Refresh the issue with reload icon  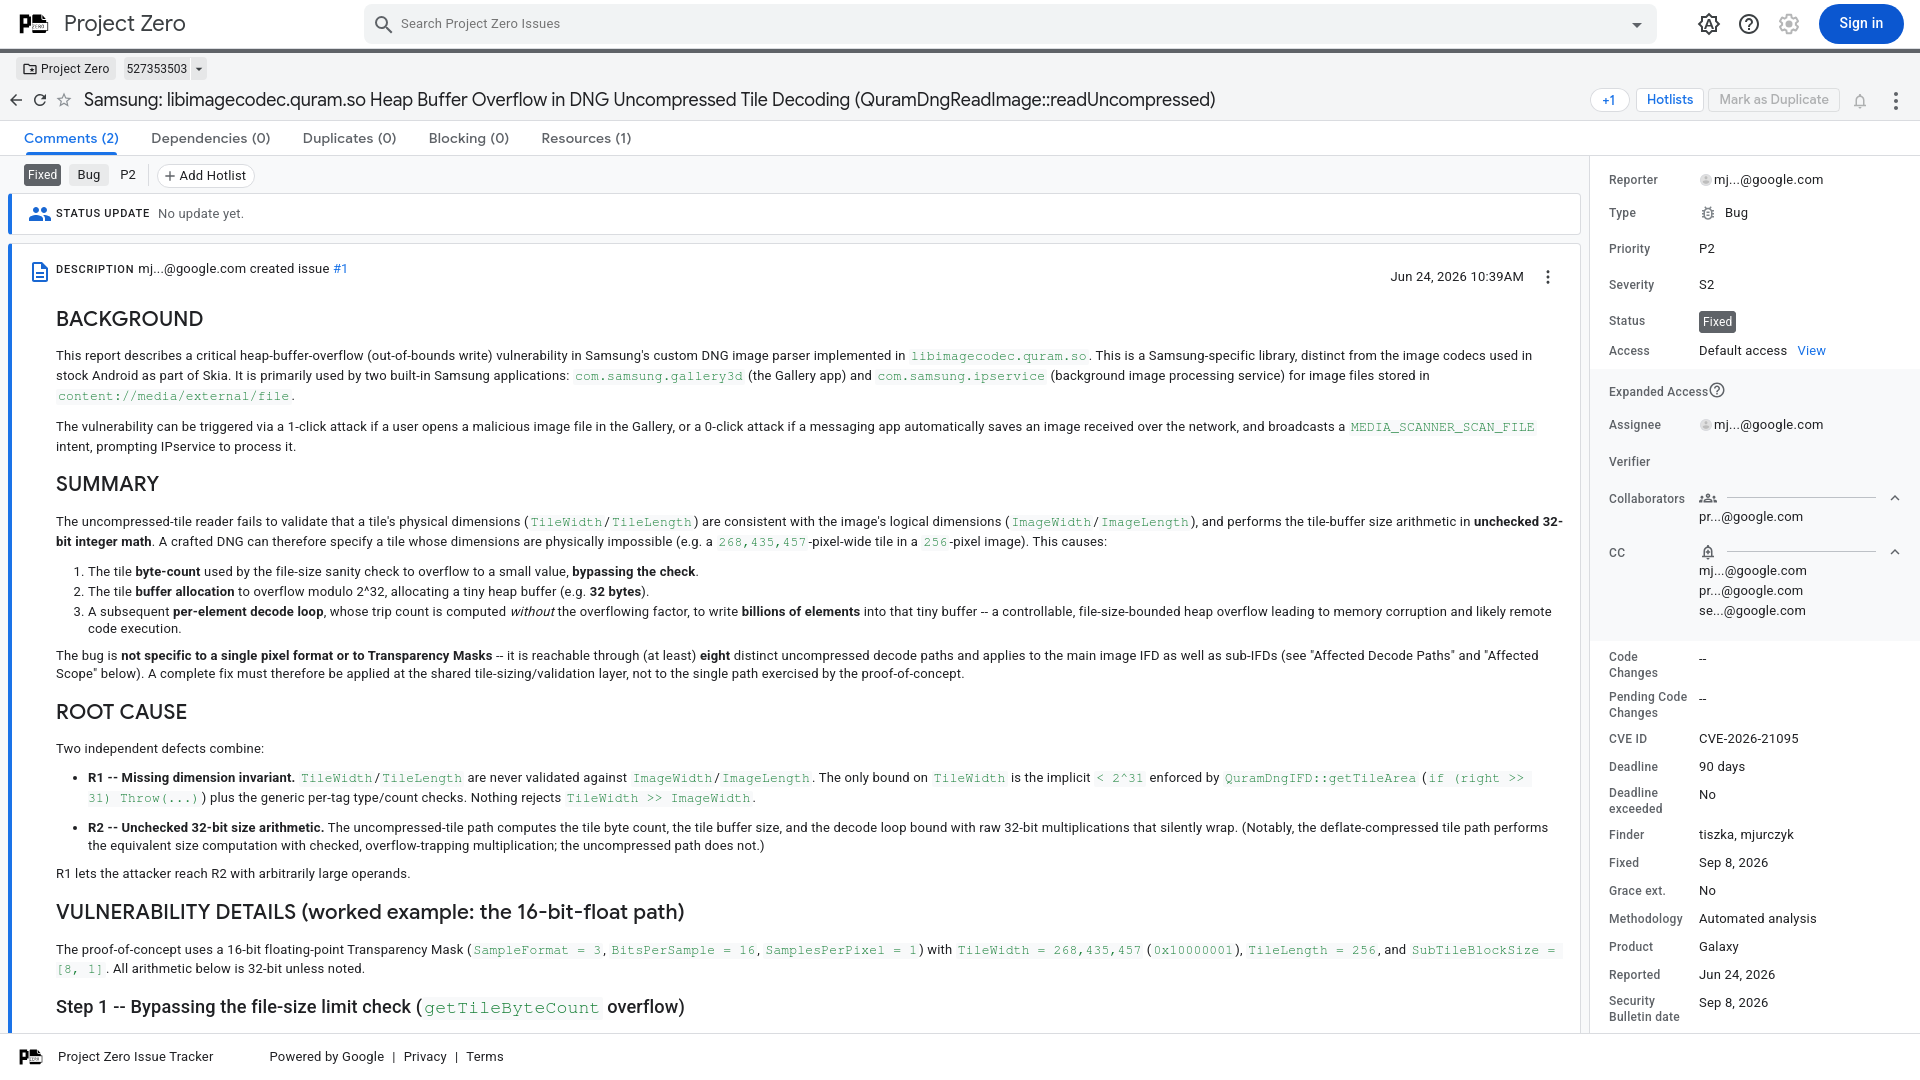40,100
